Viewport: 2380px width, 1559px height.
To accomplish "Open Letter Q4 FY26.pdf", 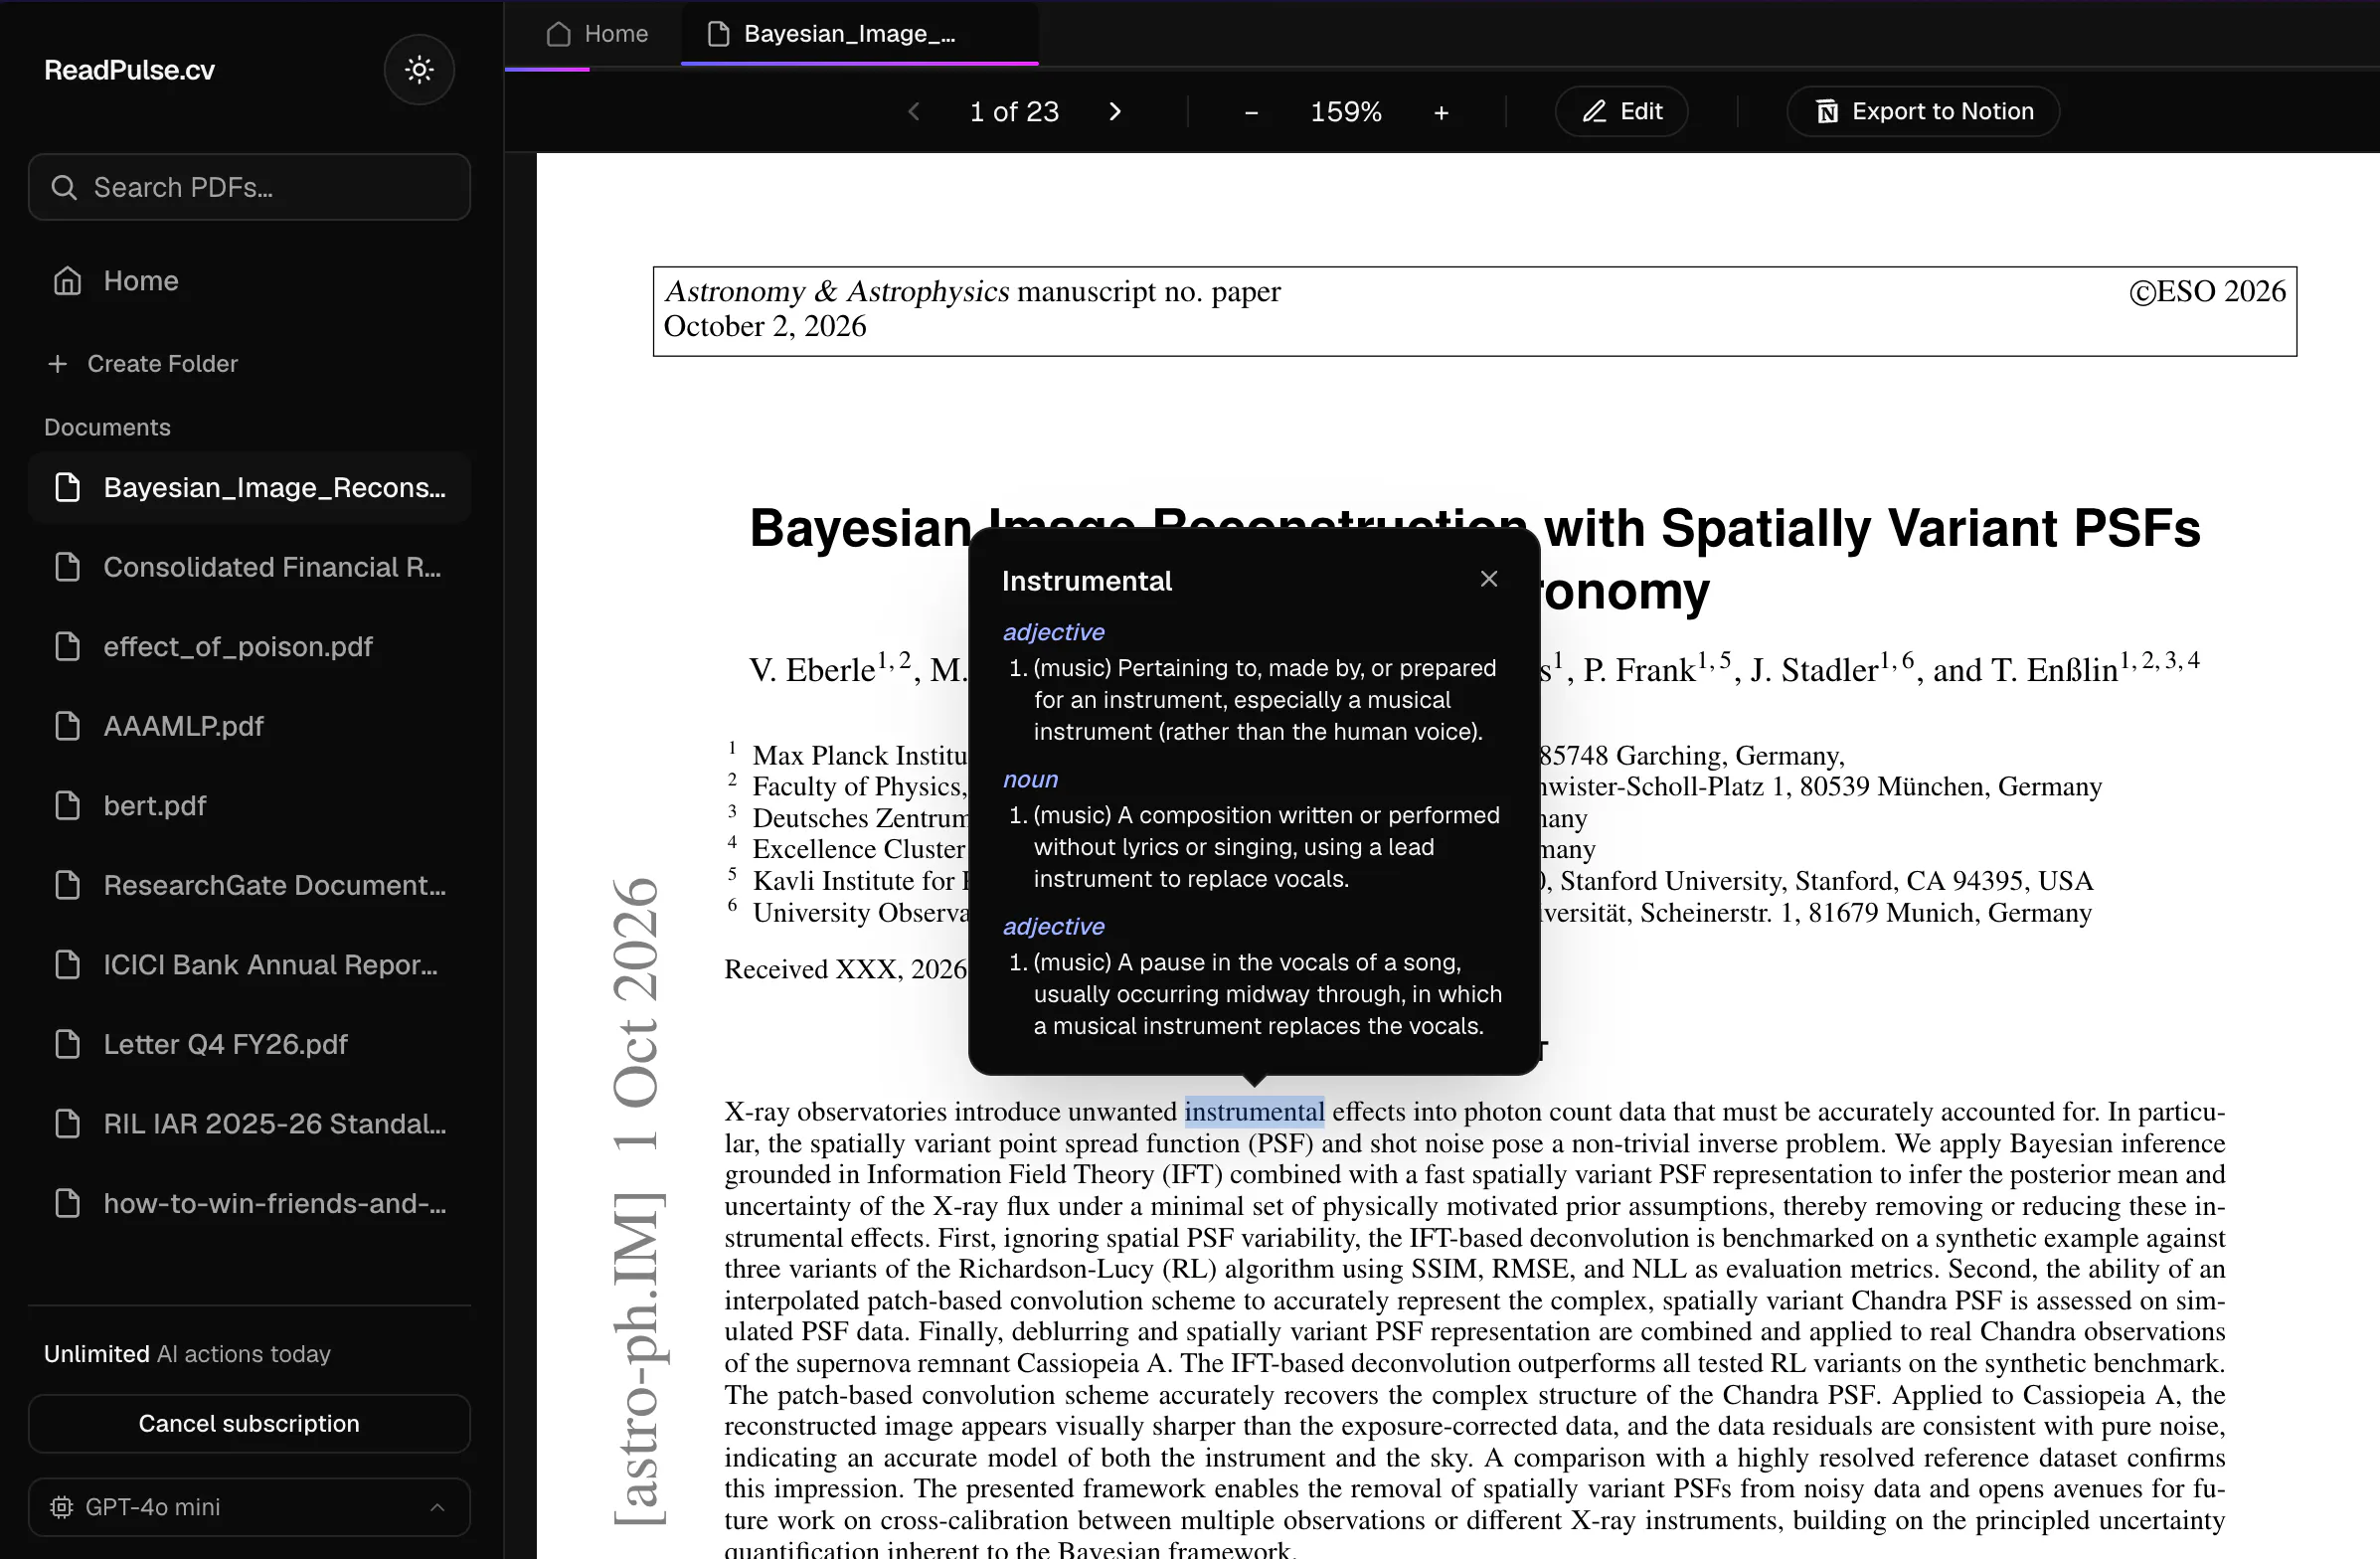I will (x=249, y=1044).
